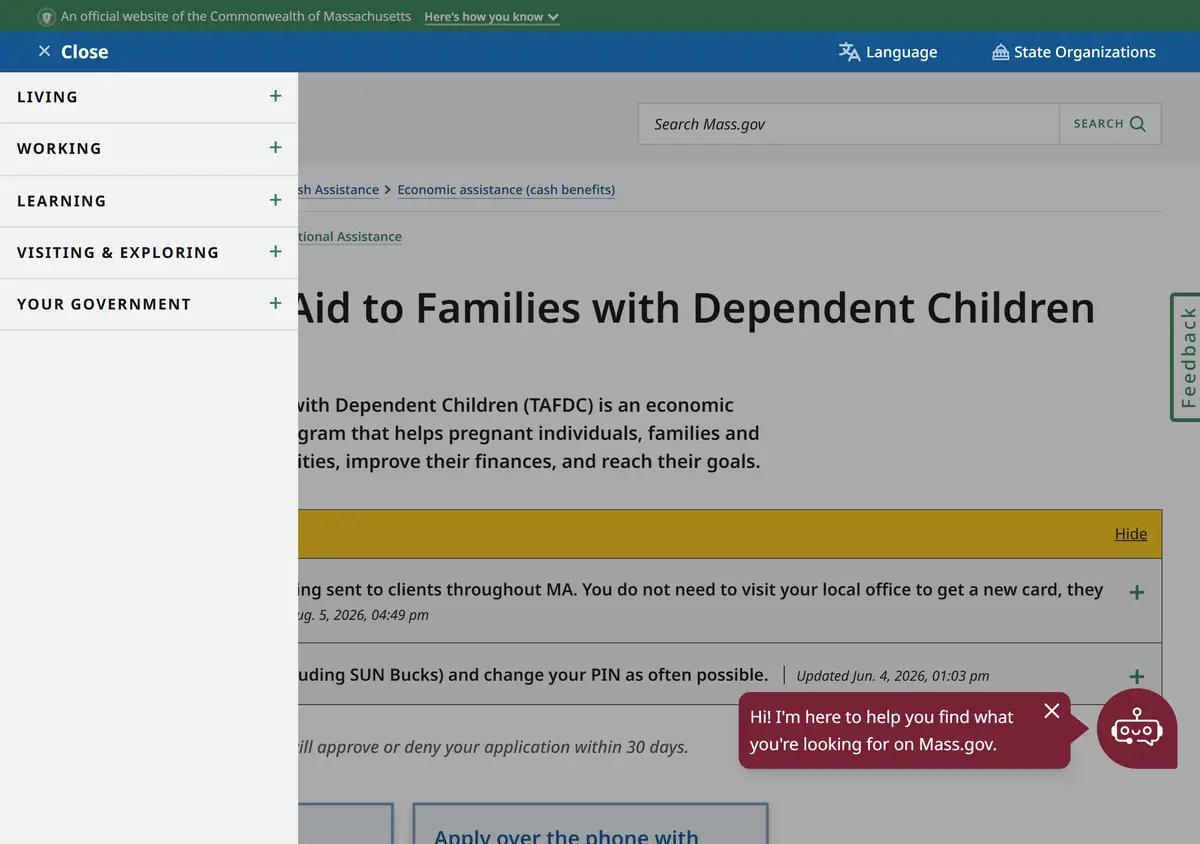Click the official Commonwealth website banner text
1200x844 pixels.
[x=236, y=17]
